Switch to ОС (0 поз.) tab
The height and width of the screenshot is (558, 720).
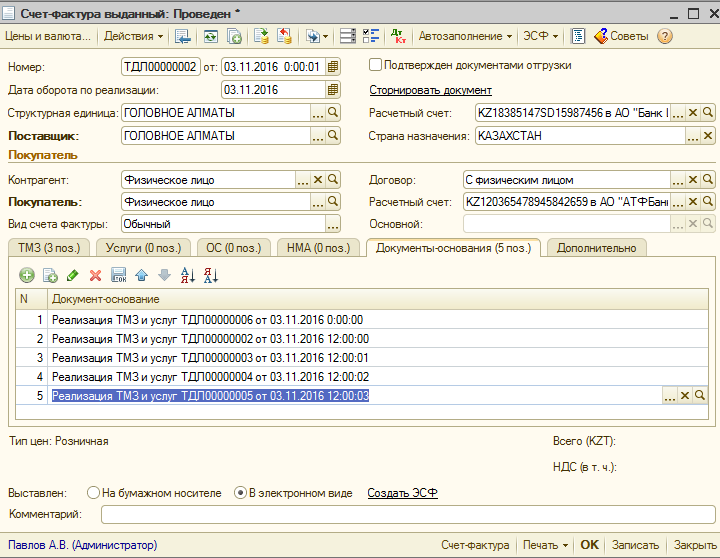233,248
